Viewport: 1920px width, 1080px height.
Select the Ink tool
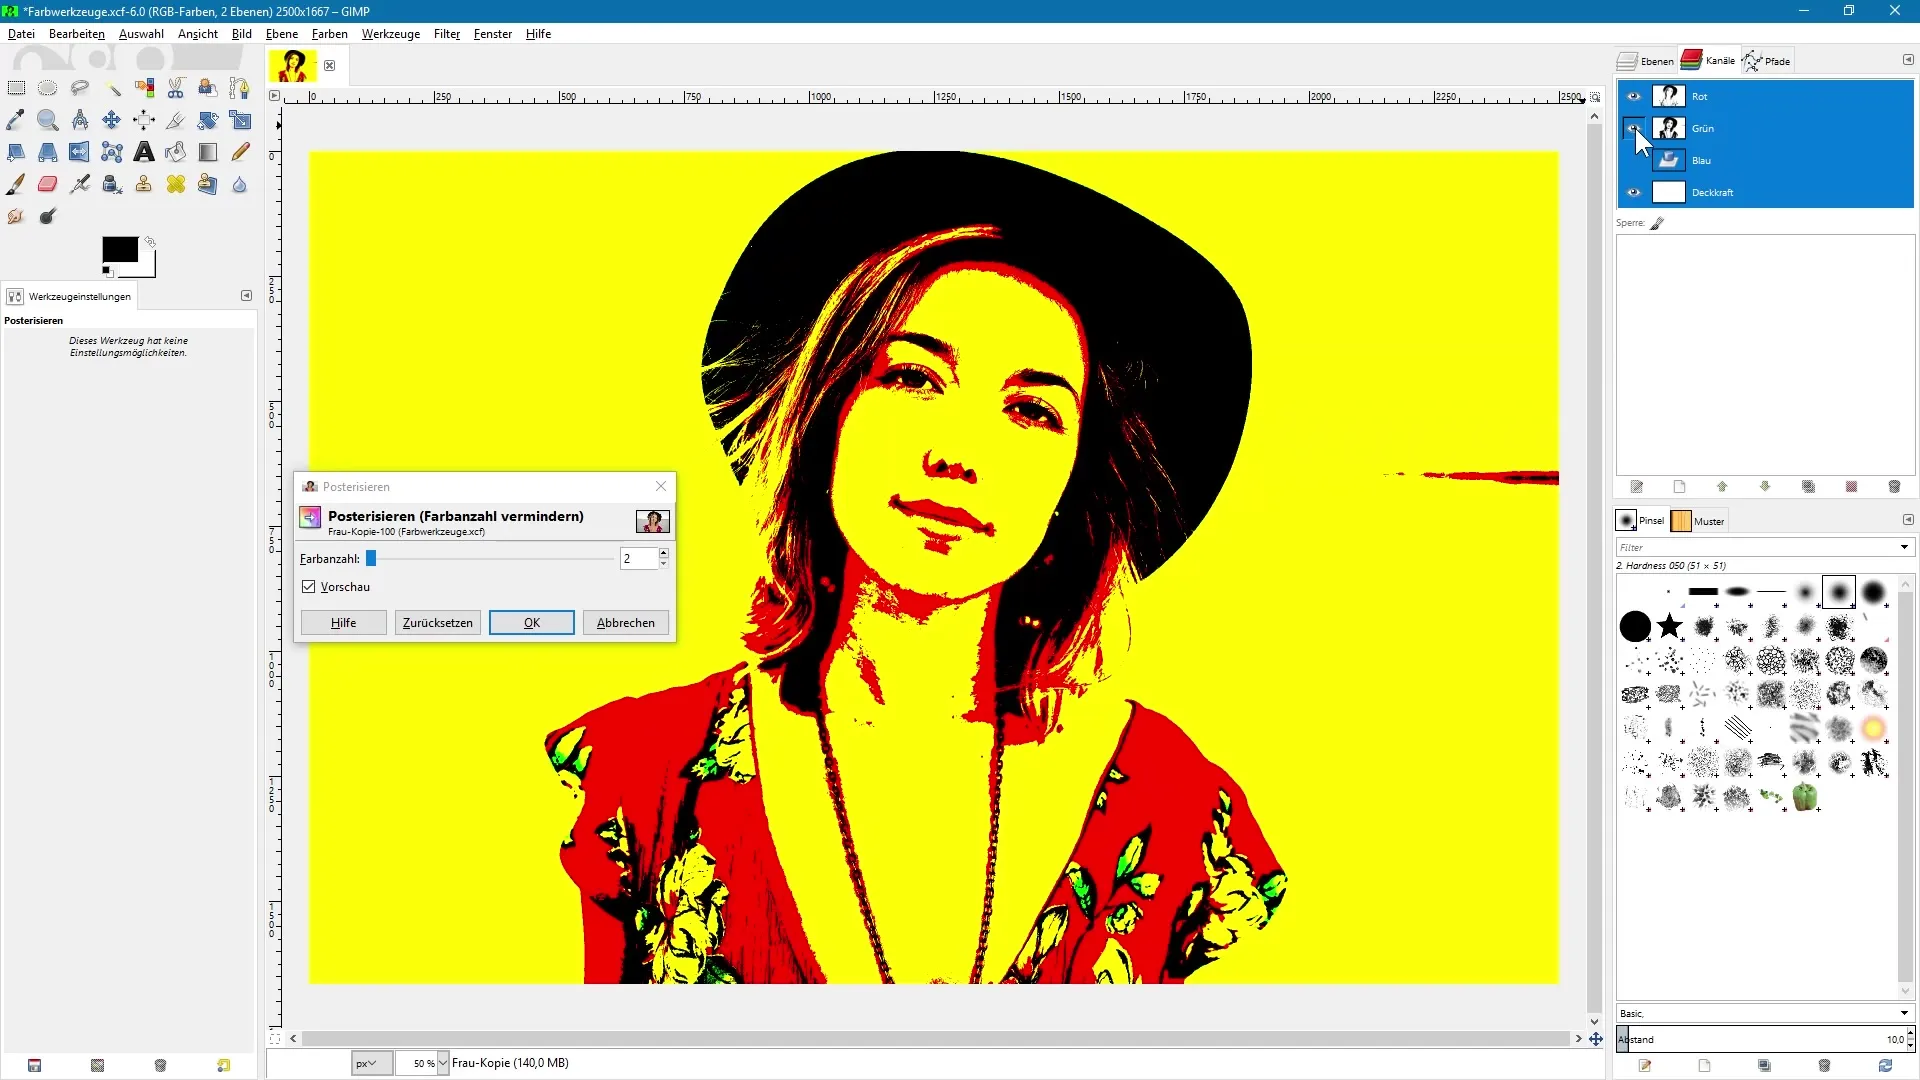112,184
